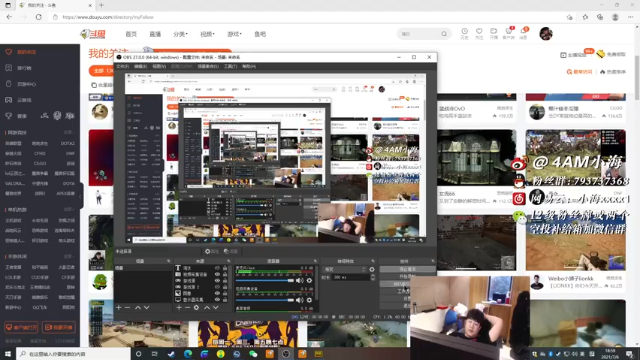The height and width of the screenshot is (360, 640).
Task: Click the 滤镜 filters button in OBS source toolbar
Action: 231,251
